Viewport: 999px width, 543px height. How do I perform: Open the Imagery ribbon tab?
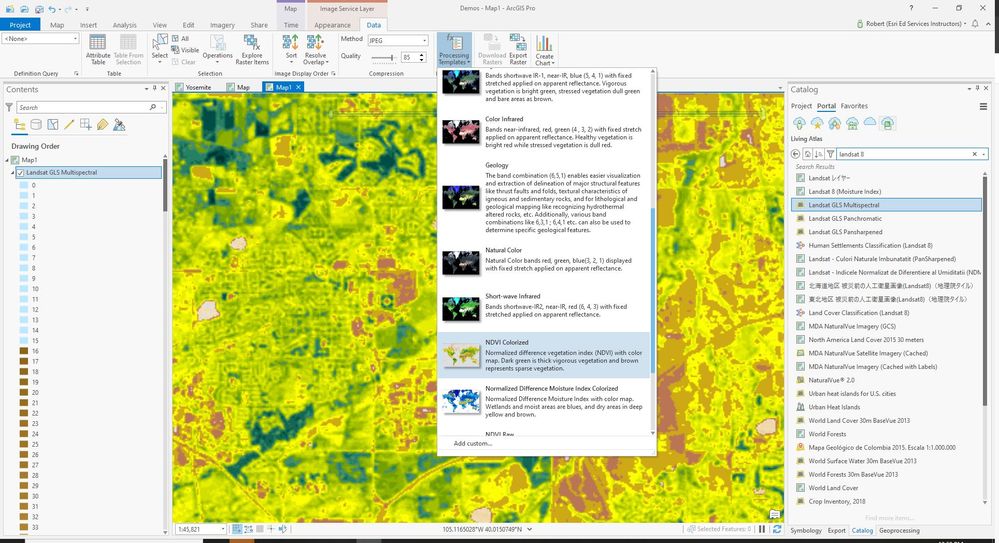pyautogui.click(x=222, y=25)
